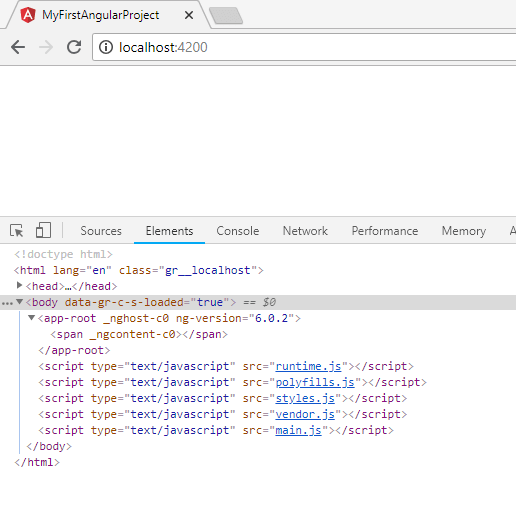View site information icon in address bar

click(x=106, y=47)
